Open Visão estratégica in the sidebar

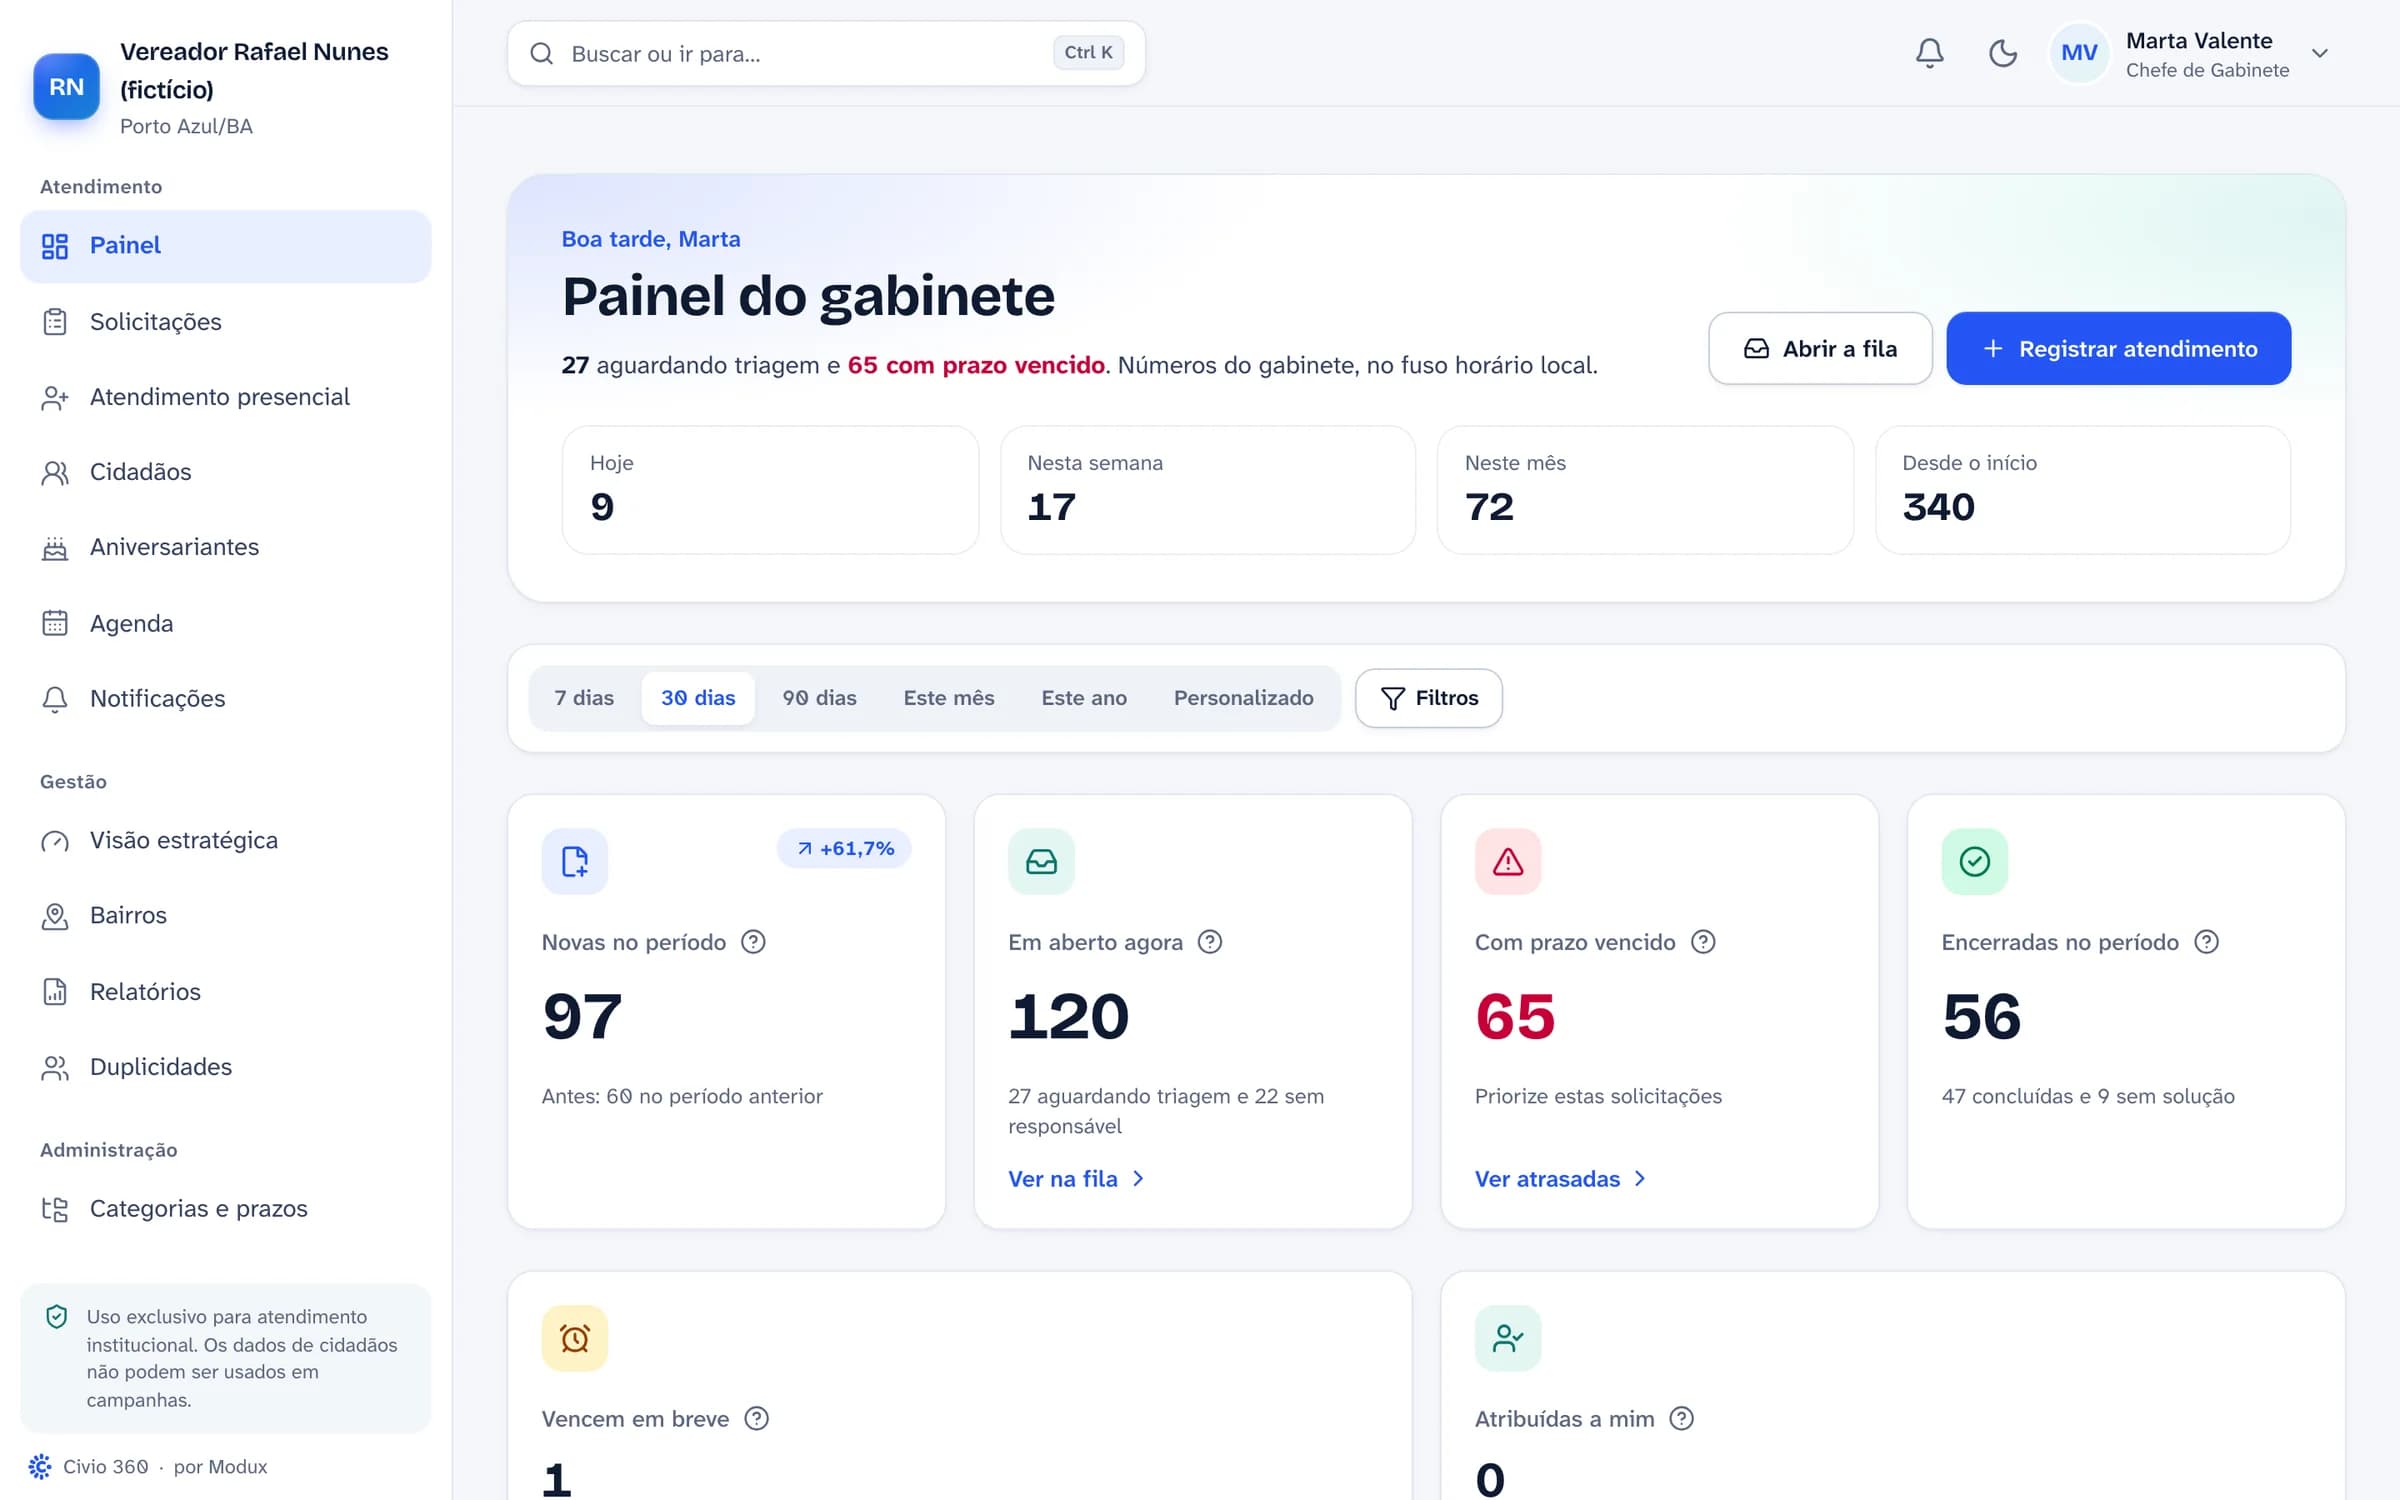(225, 840)
